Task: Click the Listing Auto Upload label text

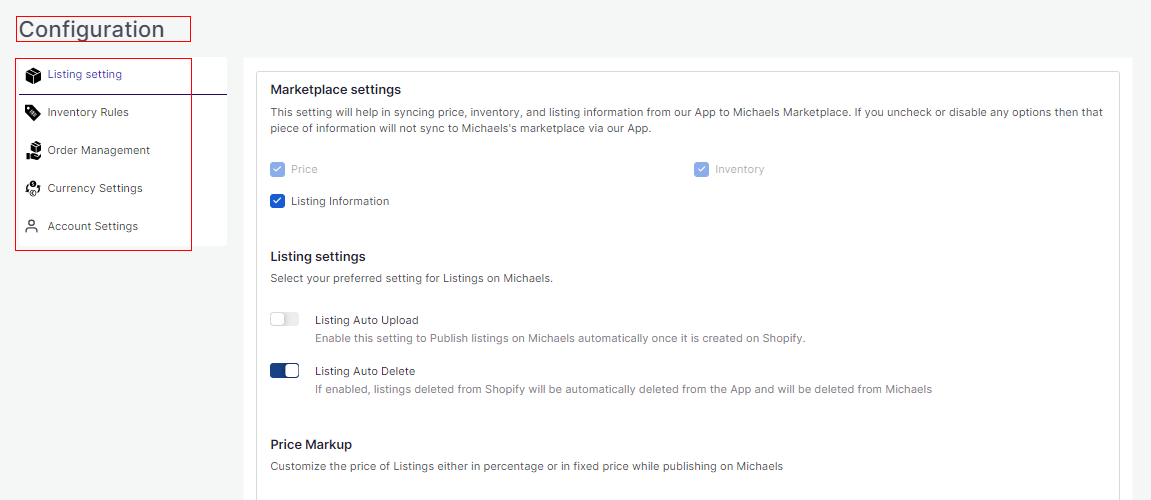Action: point(366,321)
